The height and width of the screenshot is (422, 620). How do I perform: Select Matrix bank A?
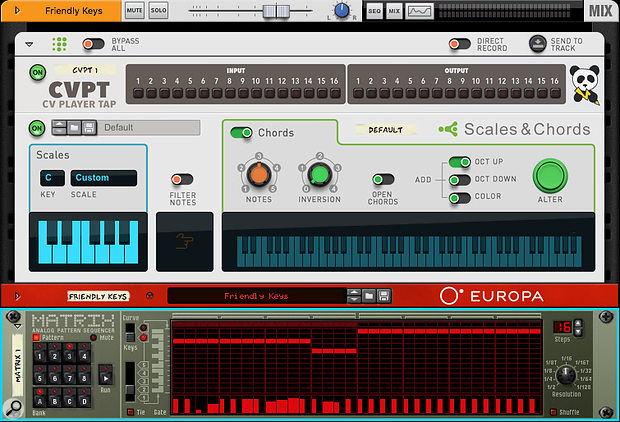[40, 397]
